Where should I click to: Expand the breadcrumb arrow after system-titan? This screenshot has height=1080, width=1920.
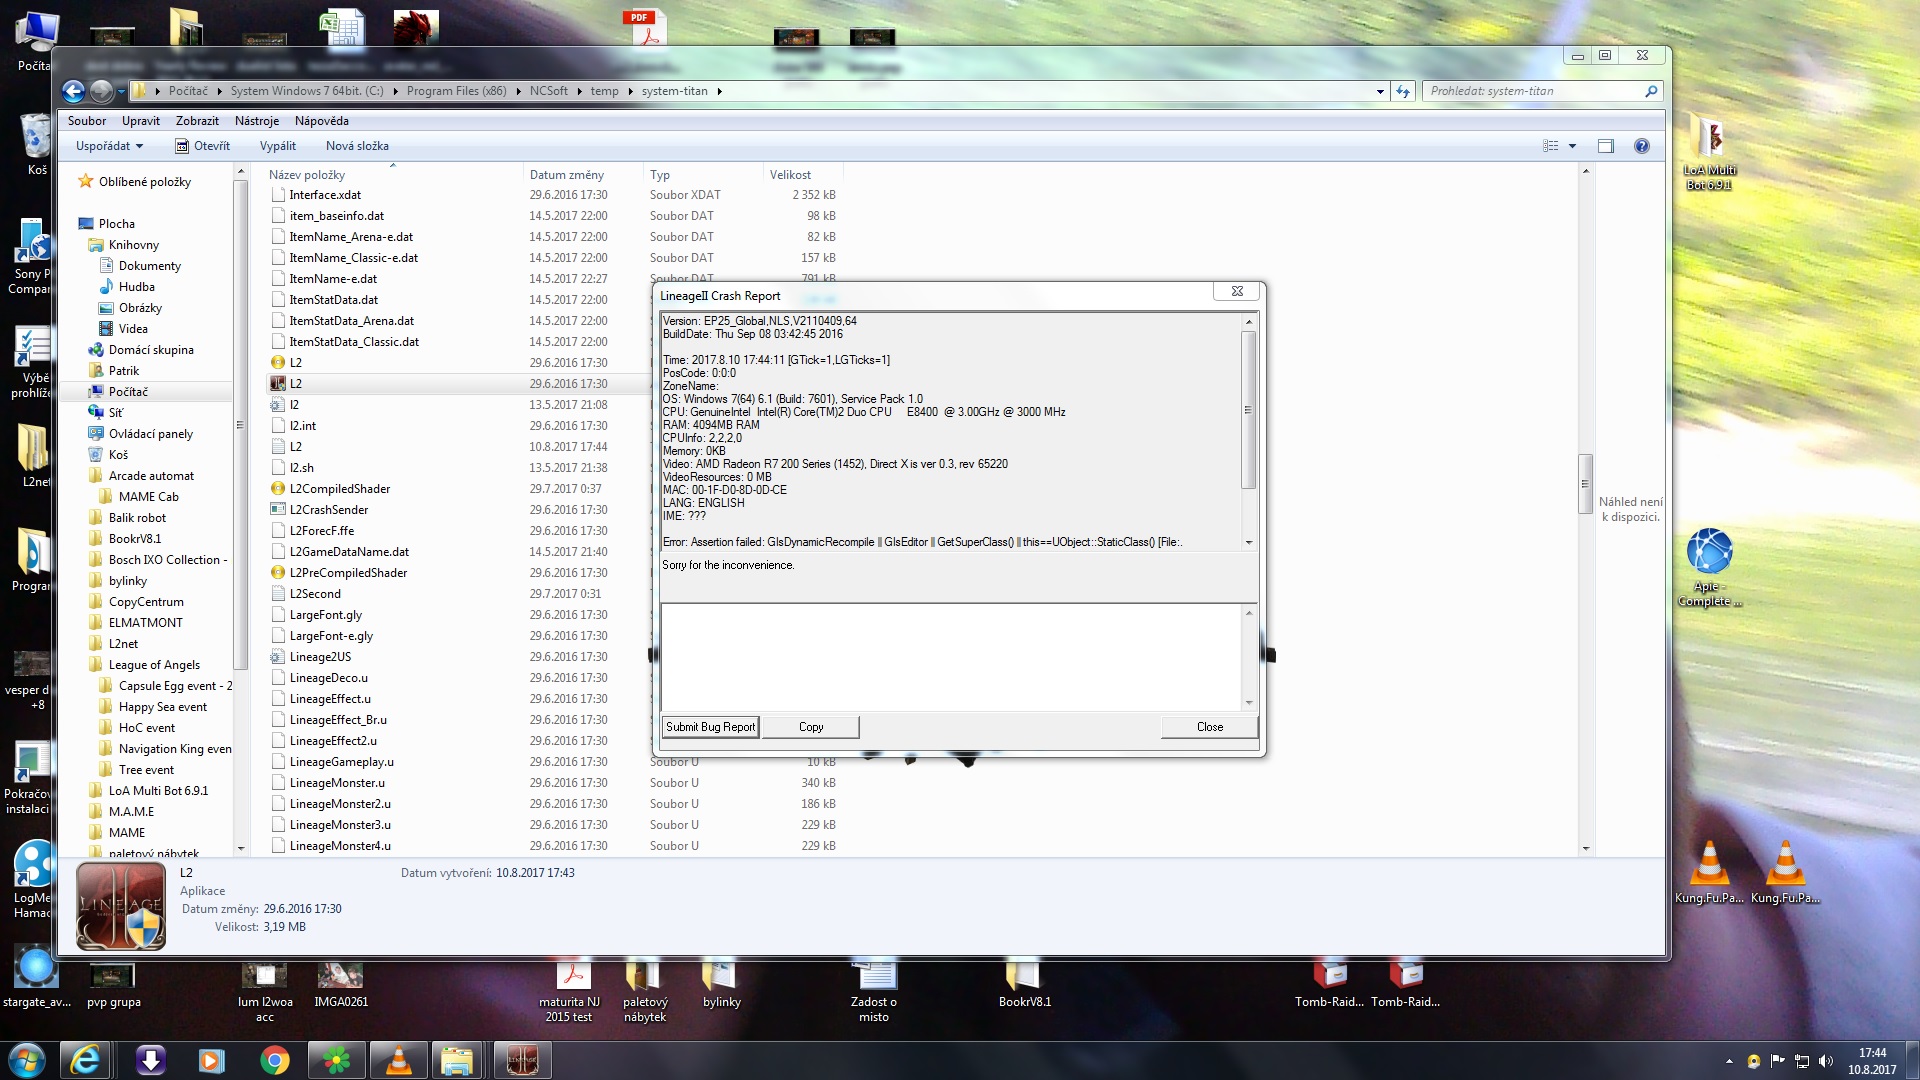pos(719,91)
